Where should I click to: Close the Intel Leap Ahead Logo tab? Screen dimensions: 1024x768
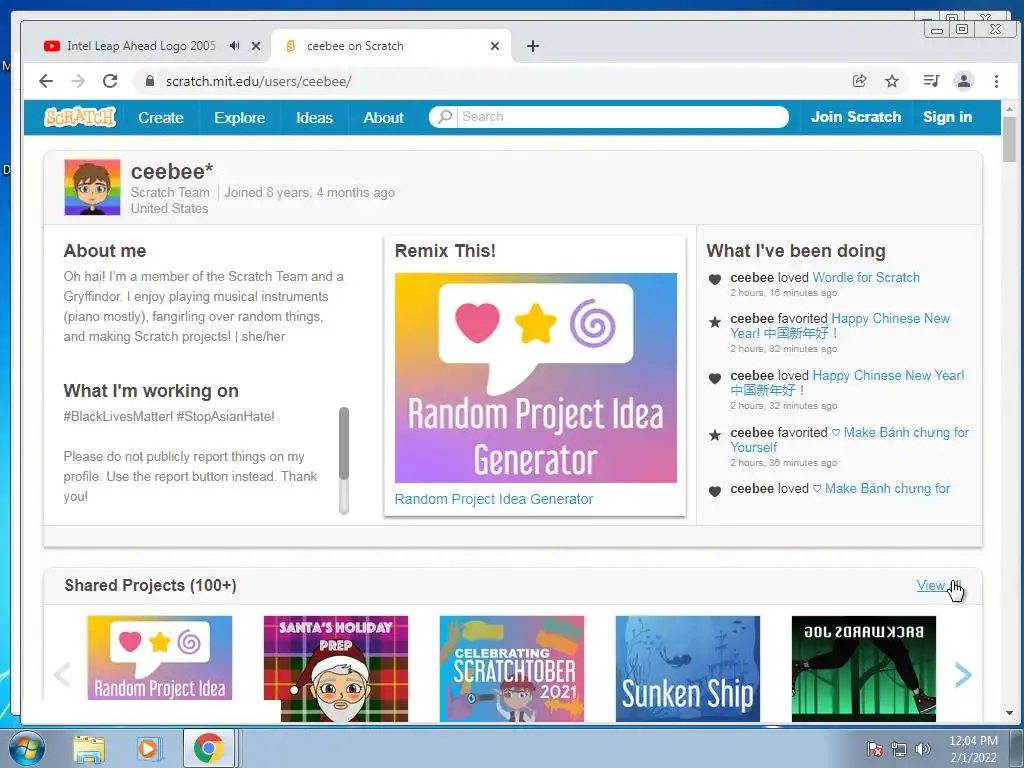(256, 46)
